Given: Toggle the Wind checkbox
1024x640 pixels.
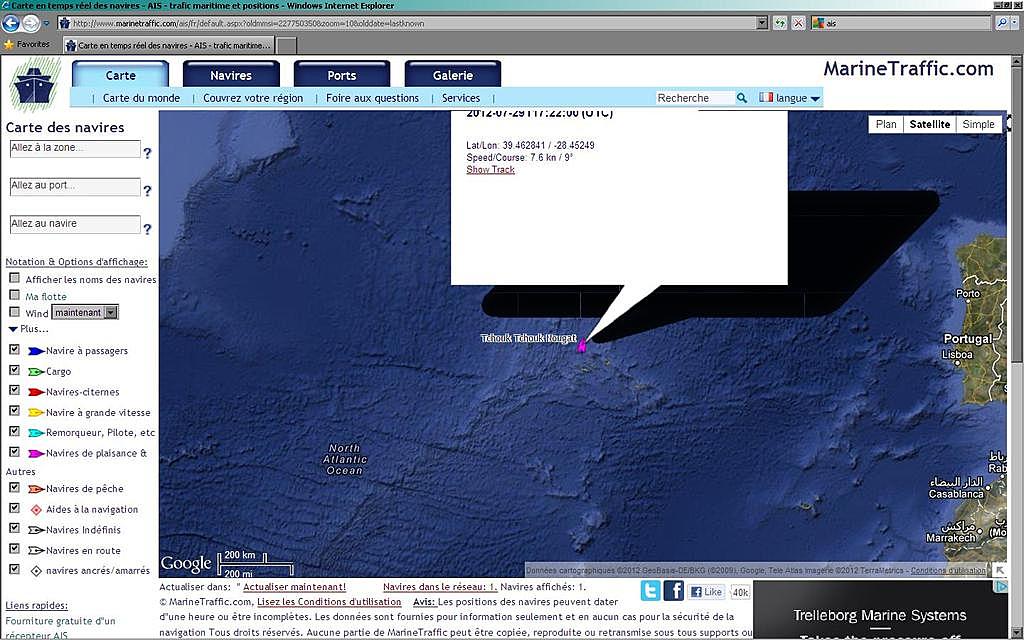Looking at the screenshot, I should [x=14, y=312].
